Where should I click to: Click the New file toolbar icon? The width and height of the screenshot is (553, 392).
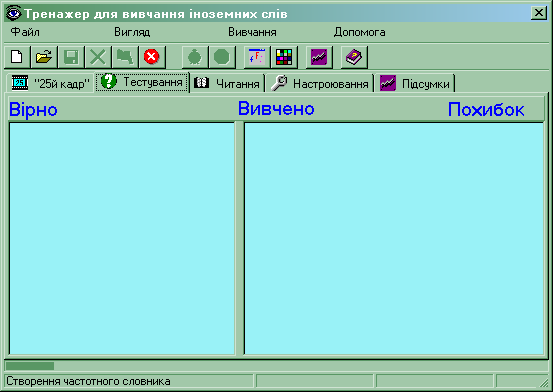pos(17,57)
